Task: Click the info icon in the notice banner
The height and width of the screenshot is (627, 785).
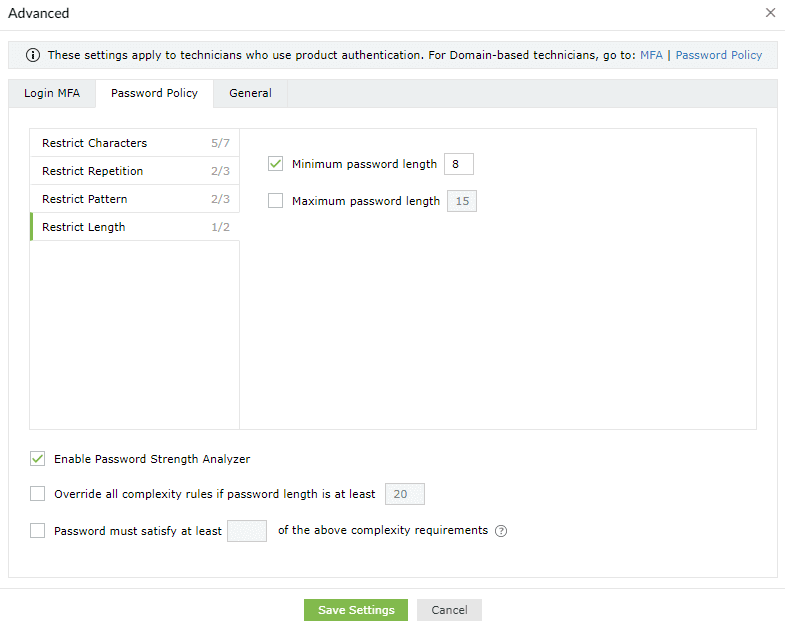Action: 33,55
